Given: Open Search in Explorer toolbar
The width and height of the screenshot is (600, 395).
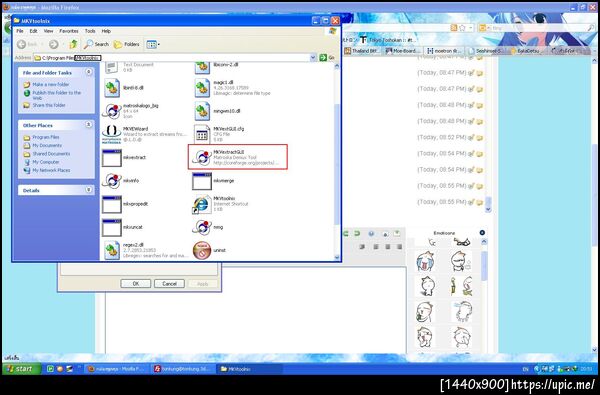Looking at the screenshot, I should pos(97,44).
